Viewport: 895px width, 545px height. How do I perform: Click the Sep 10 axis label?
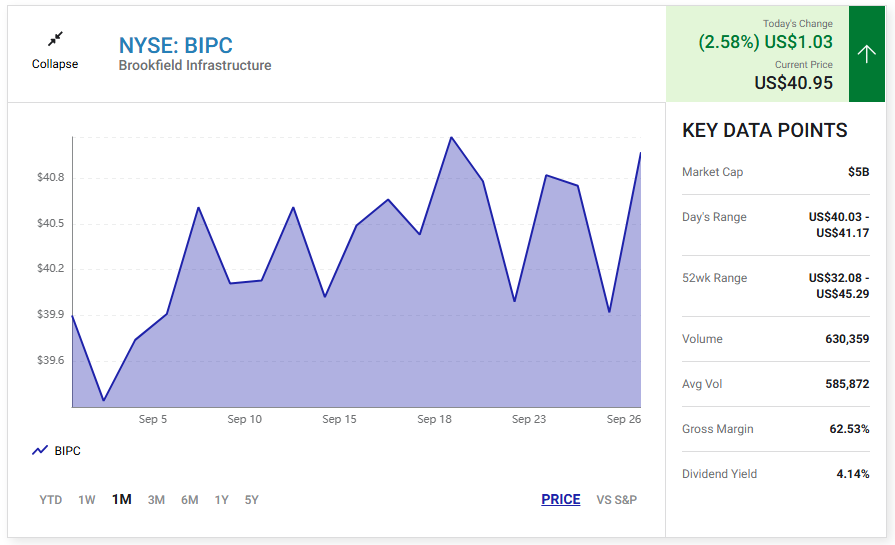[244, 419]
